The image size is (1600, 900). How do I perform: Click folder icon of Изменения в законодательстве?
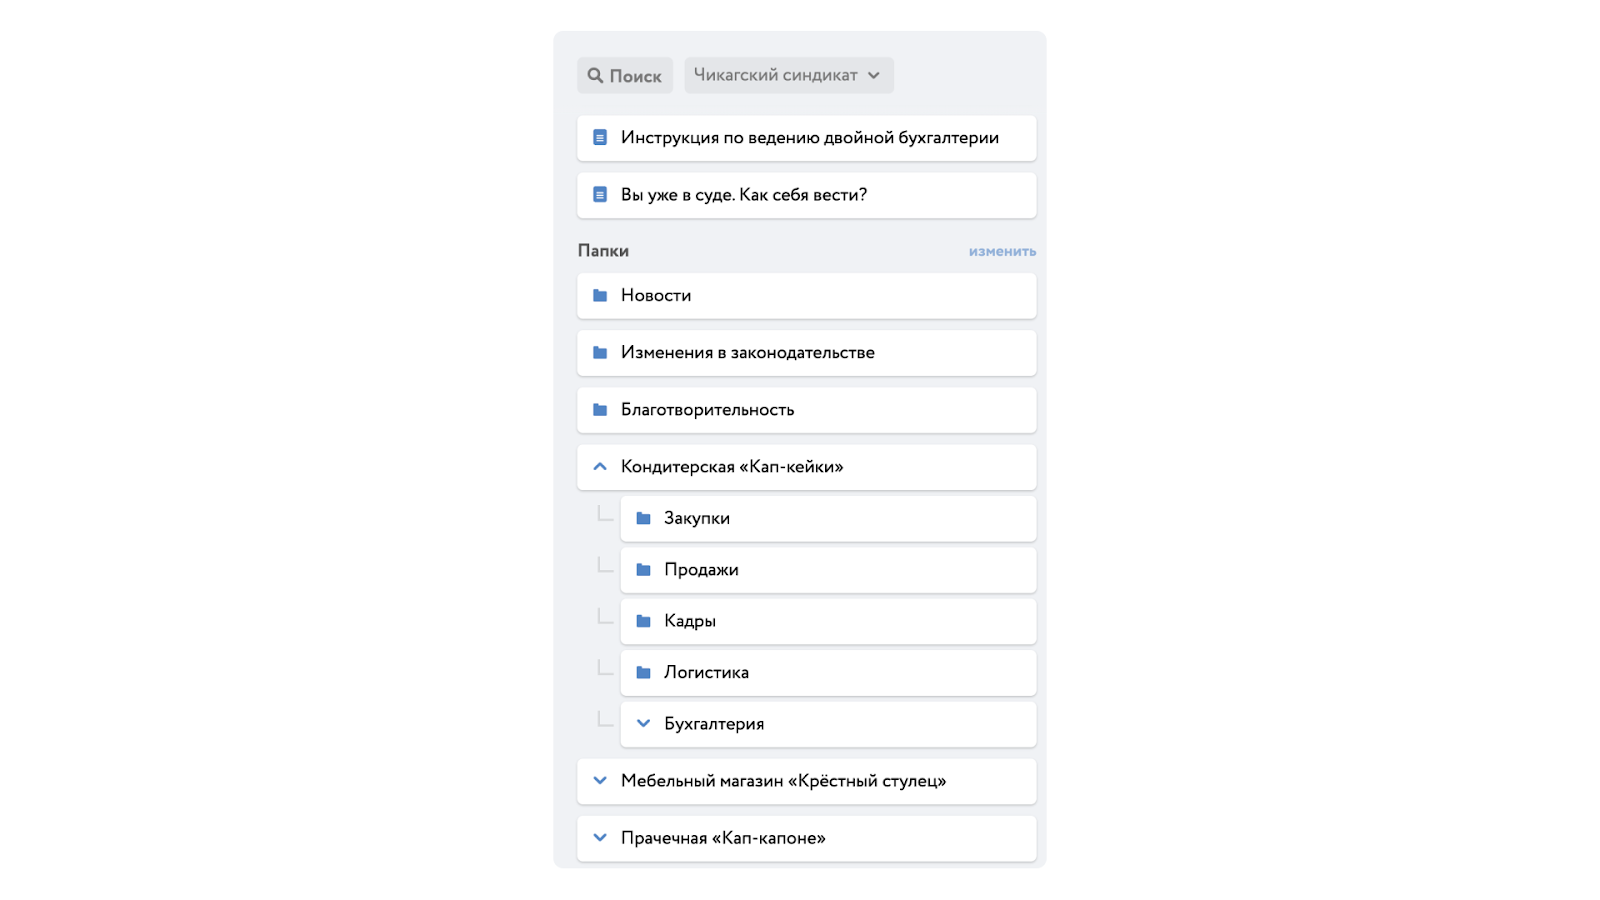tap(600, 352)
